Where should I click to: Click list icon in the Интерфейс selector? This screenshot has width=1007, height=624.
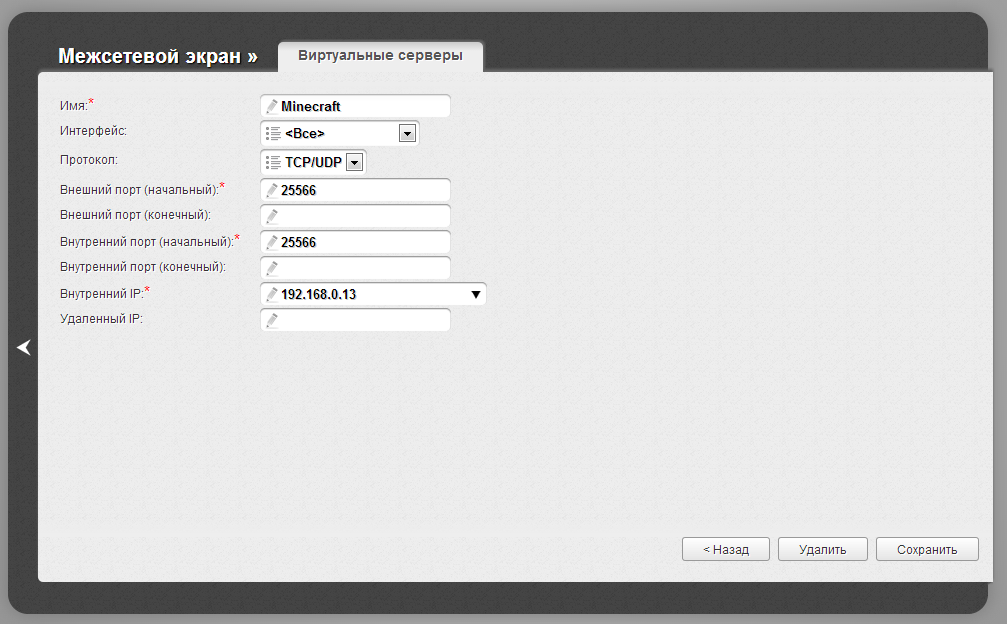[x=272, y=133]
